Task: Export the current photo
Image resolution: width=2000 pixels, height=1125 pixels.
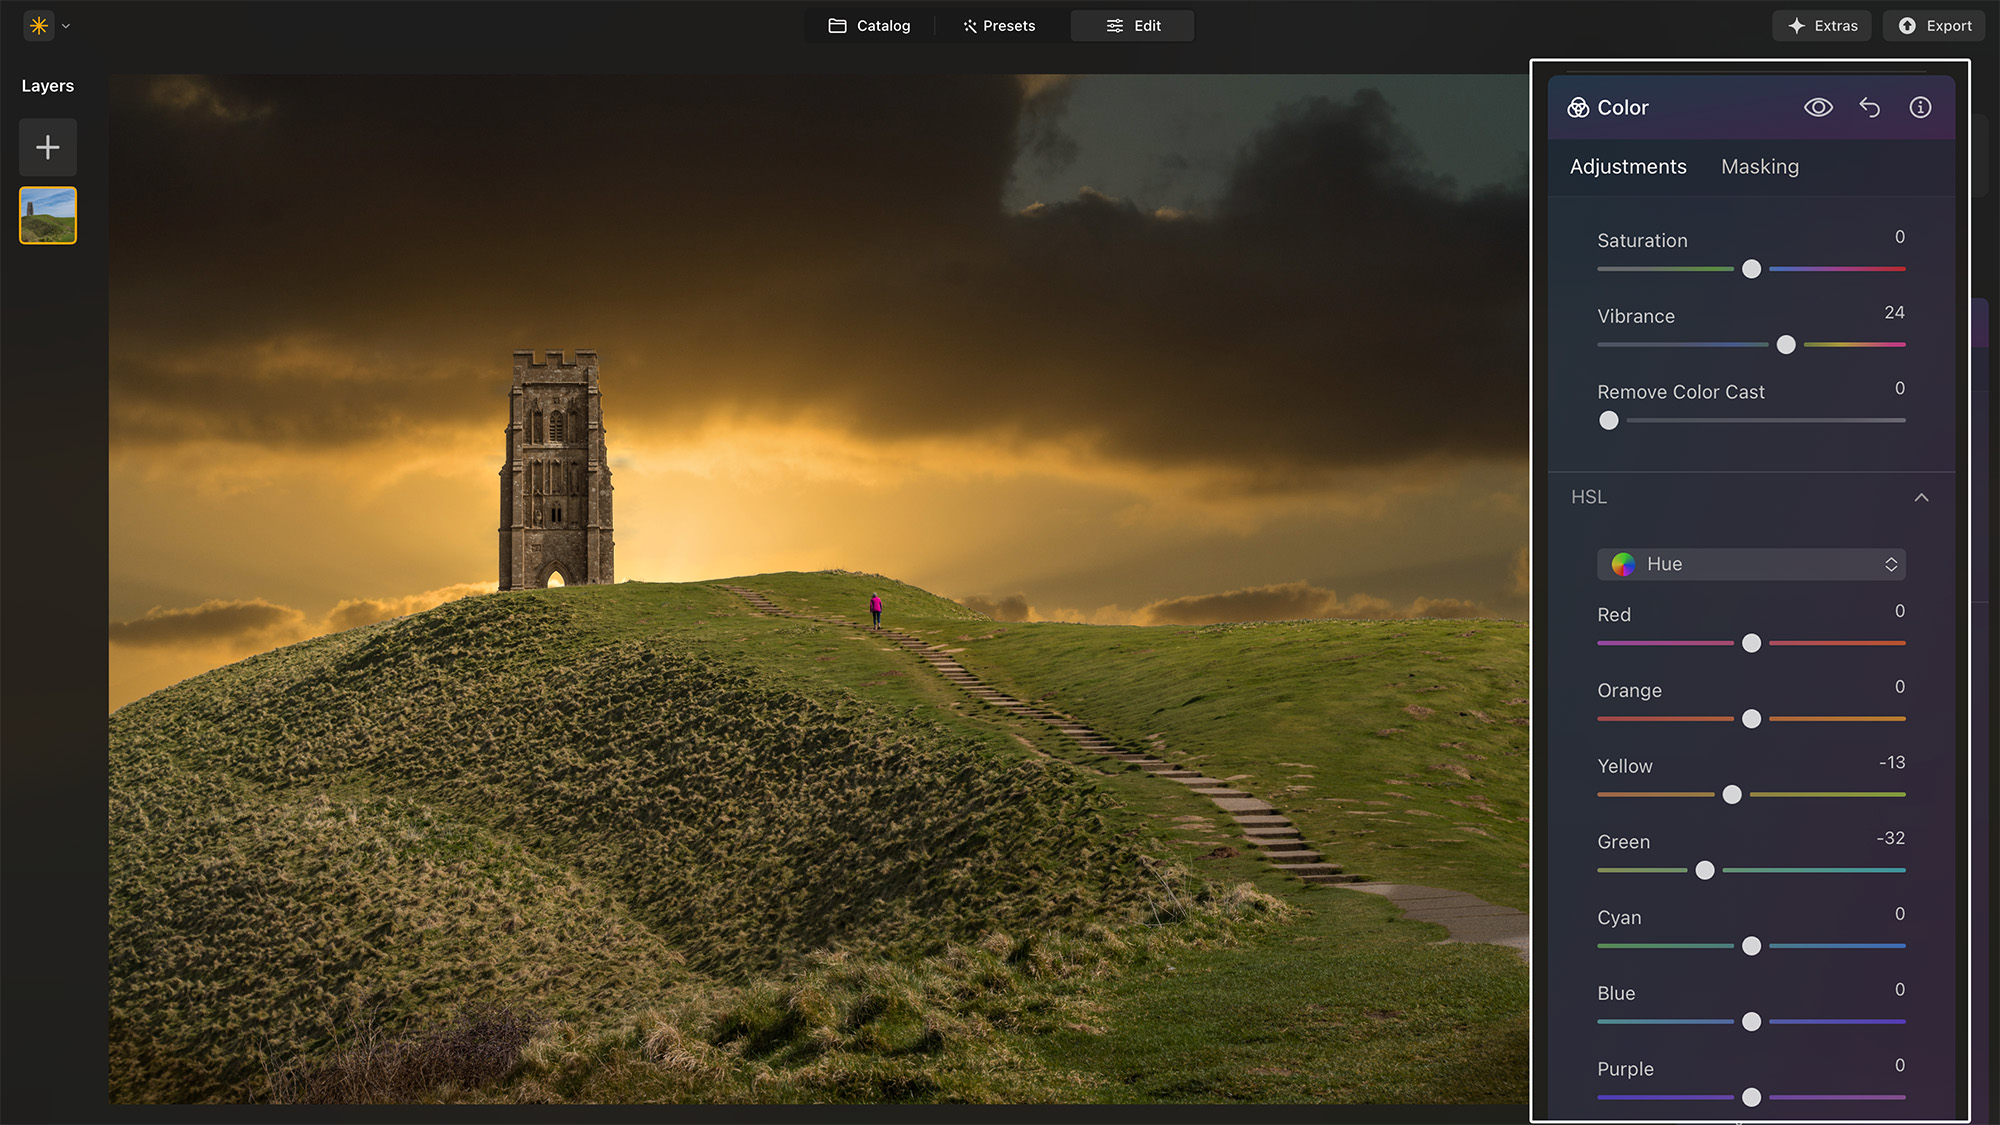Action: (x=1934, y=26)
